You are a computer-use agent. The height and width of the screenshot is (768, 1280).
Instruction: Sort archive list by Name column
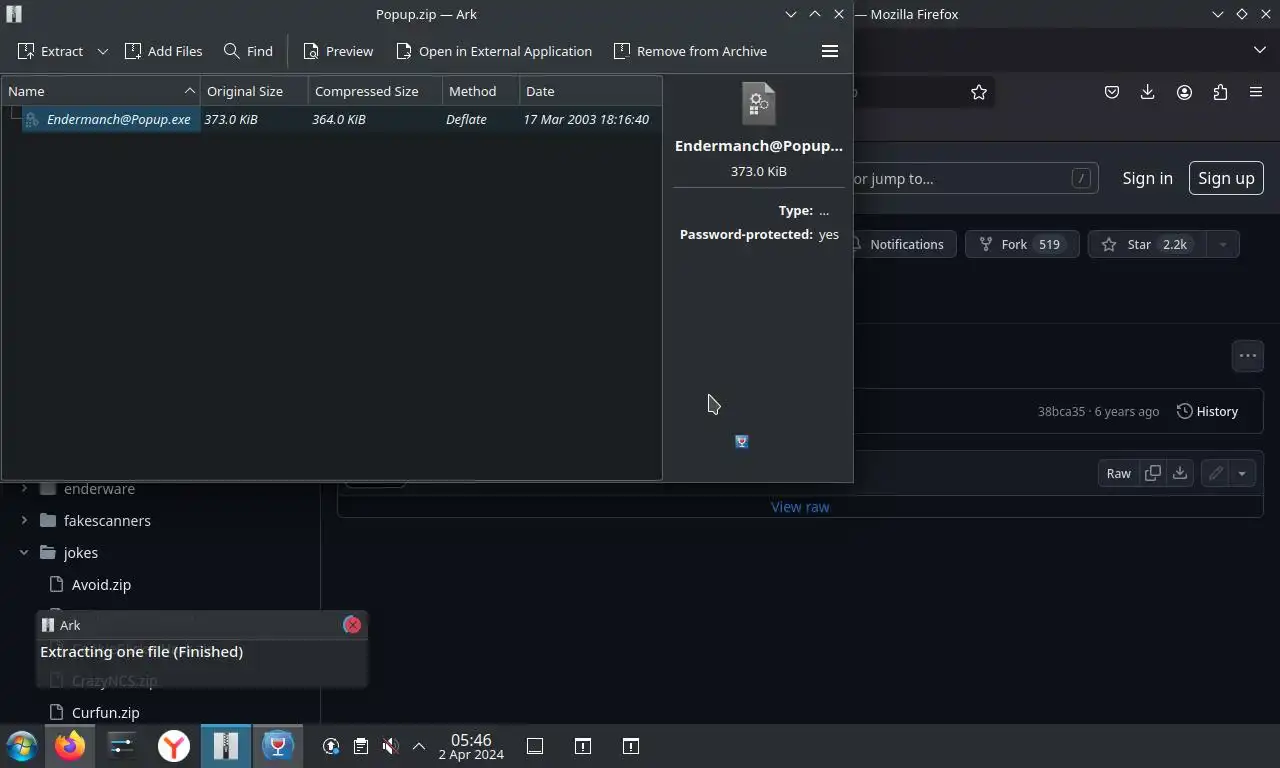coord(101,91)
